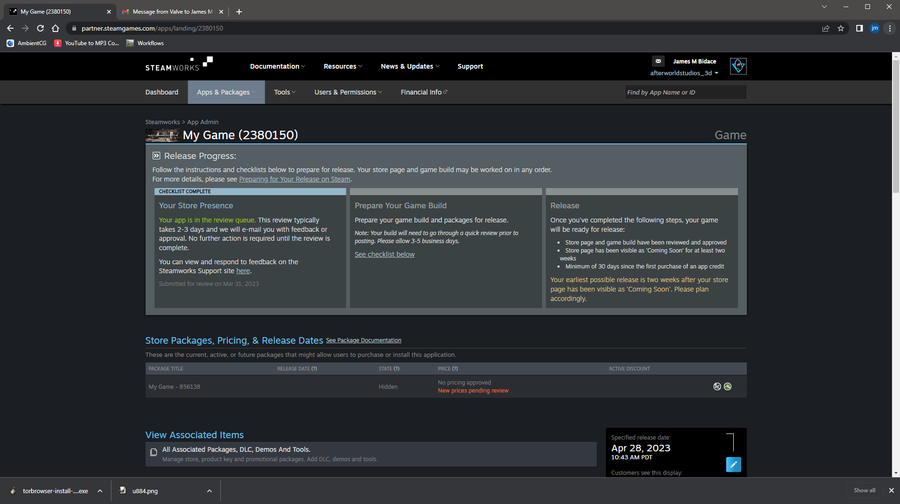
Task: Expand the Apps & Packages menu
Action: coord(226,92)
